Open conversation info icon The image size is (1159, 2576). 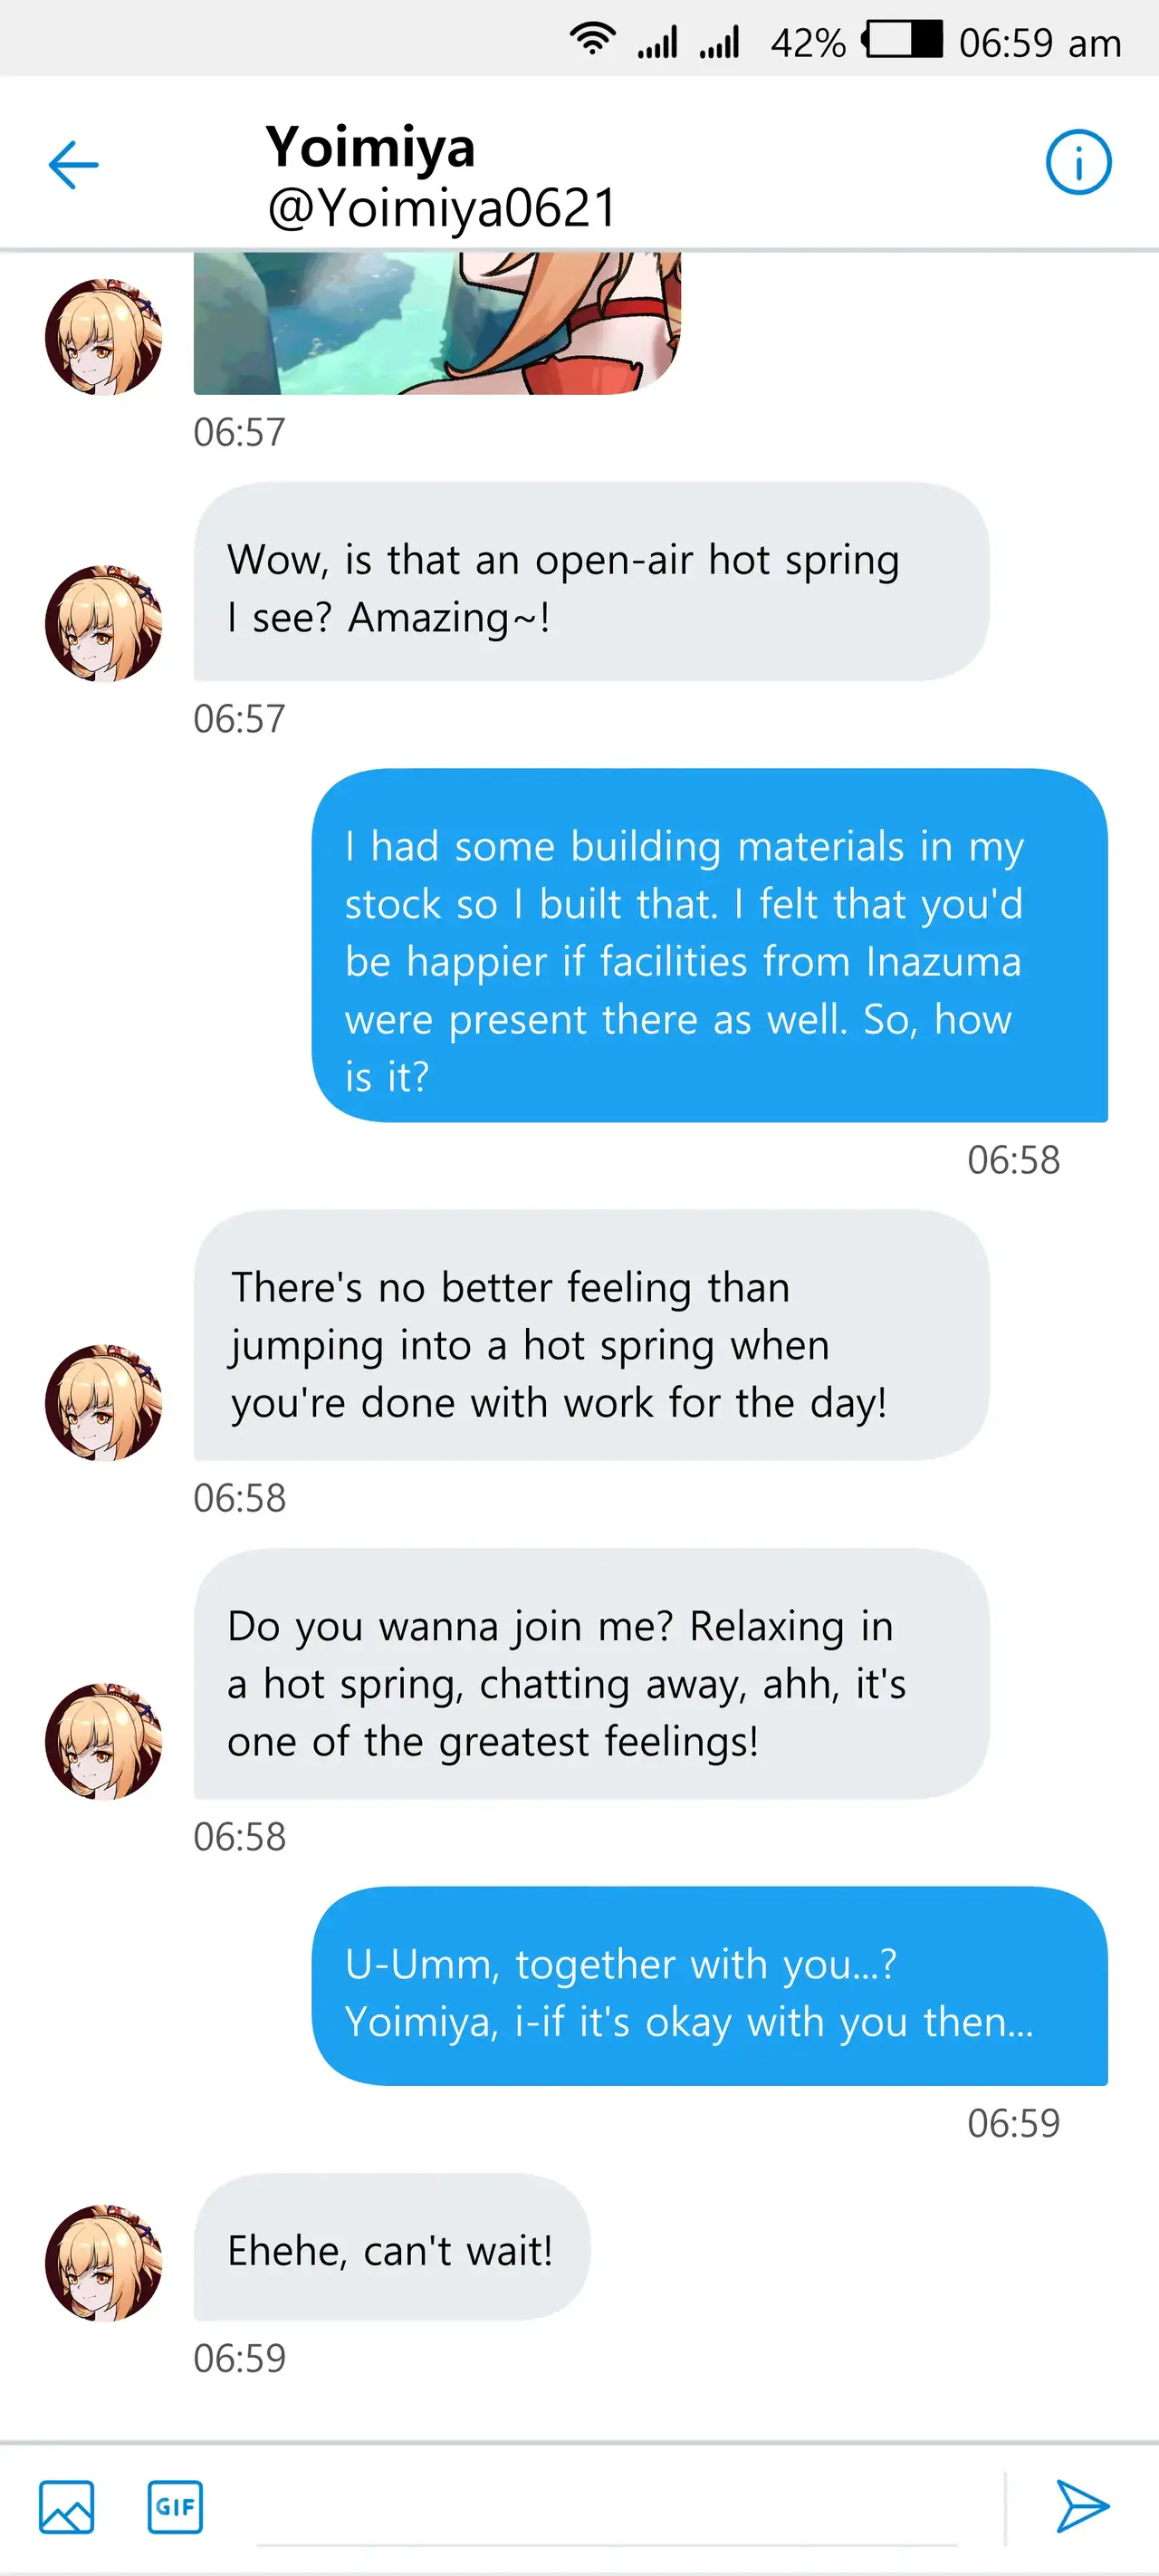point(1077,162)
